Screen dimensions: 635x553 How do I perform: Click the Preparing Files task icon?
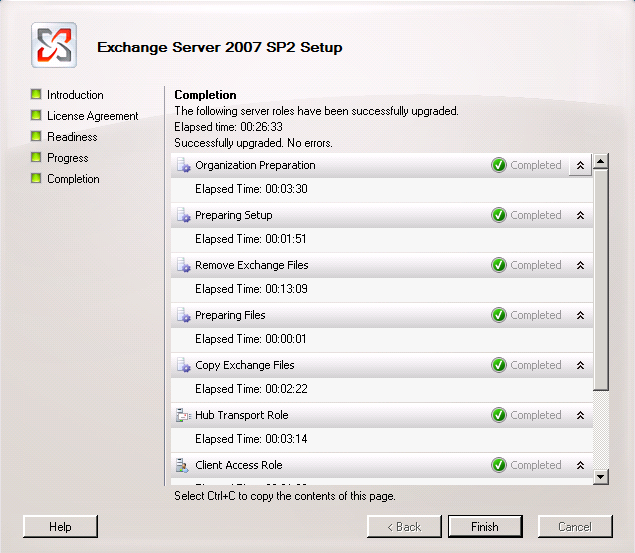click(183, 315)
